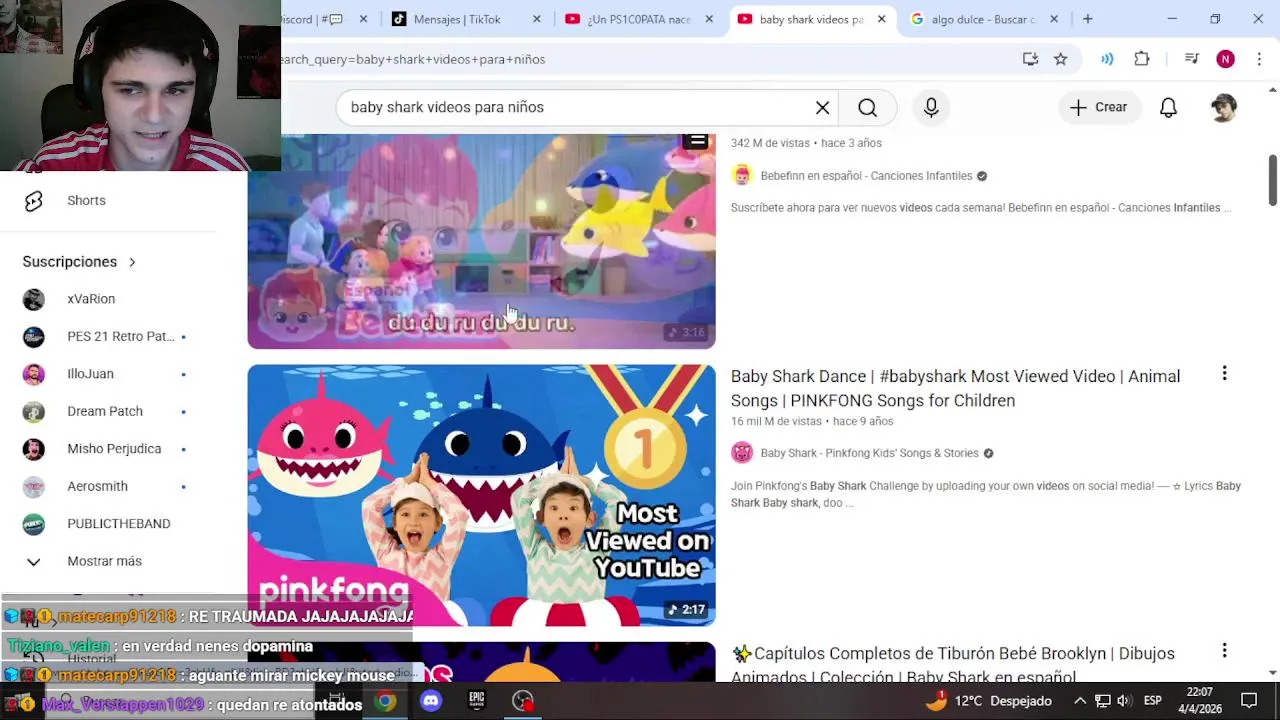Open the IlloJuan subscription
Screen dimensions: 1280x720
coord(90,374)
